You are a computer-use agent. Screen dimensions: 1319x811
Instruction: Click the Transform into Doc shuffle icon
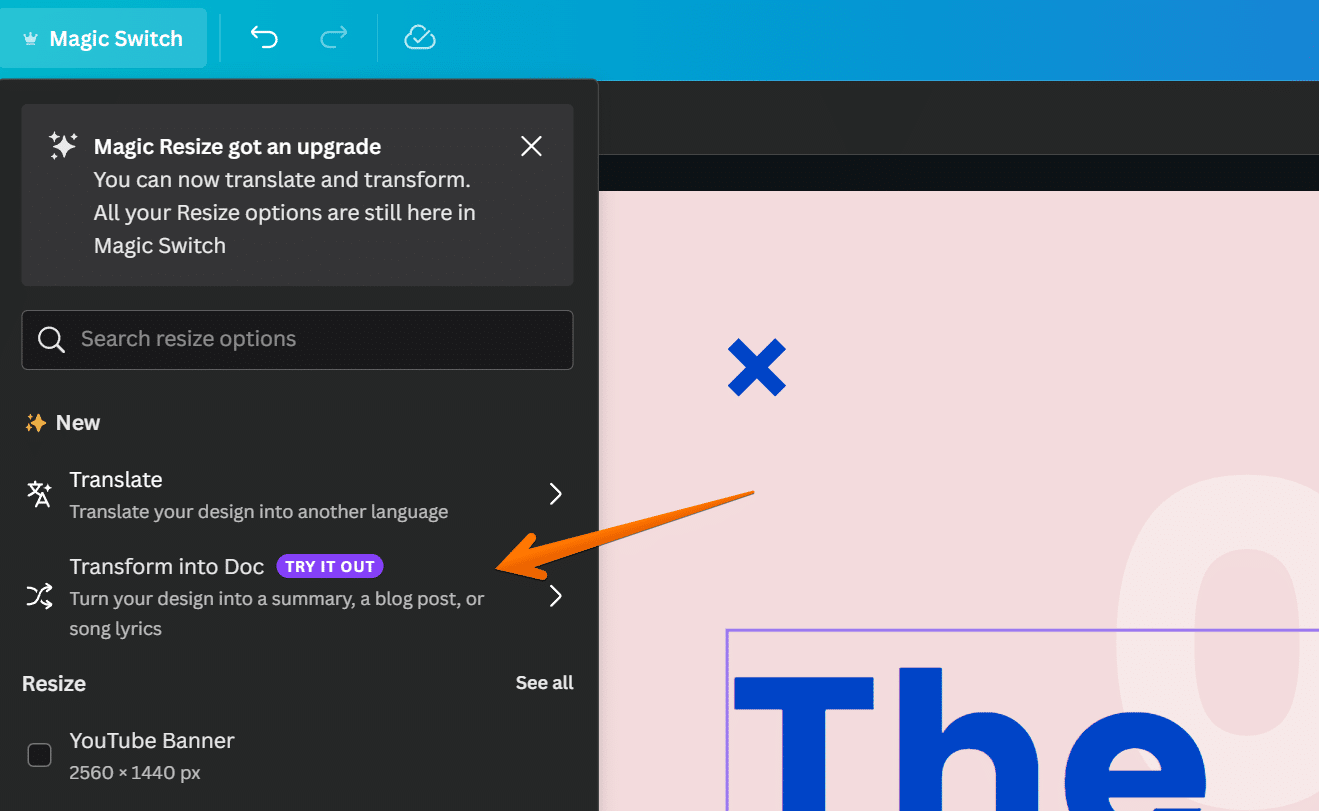point(38,596)
